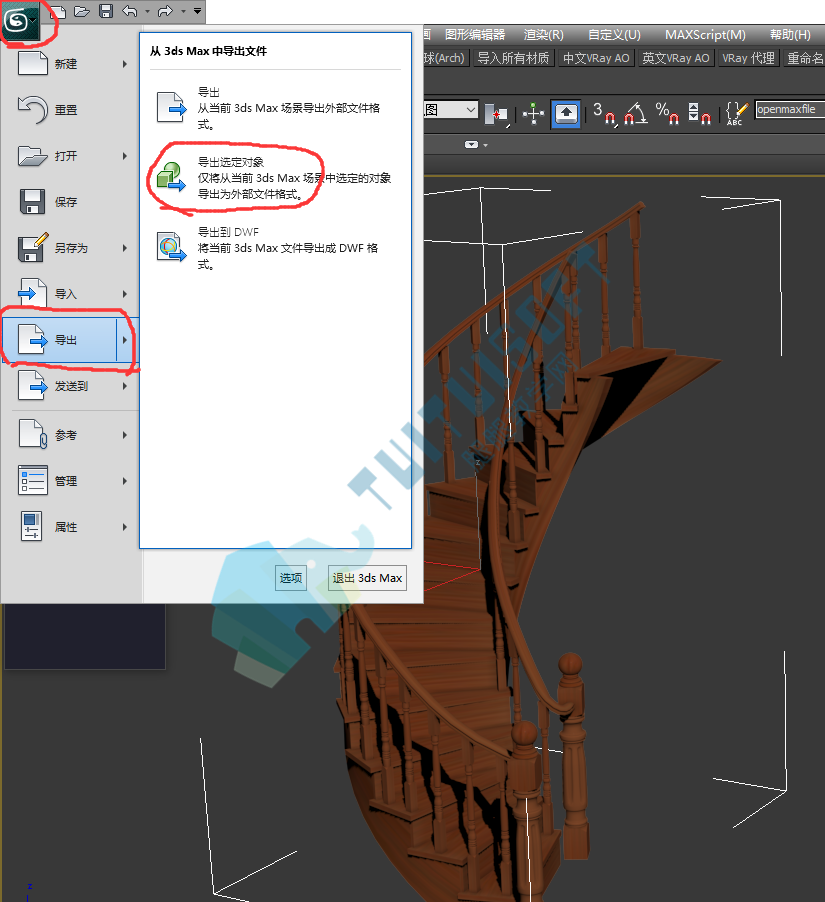Click the Redo arrow in quick access toolbar
This screenshot has height=902, width=825.
[x=165, y=11]
